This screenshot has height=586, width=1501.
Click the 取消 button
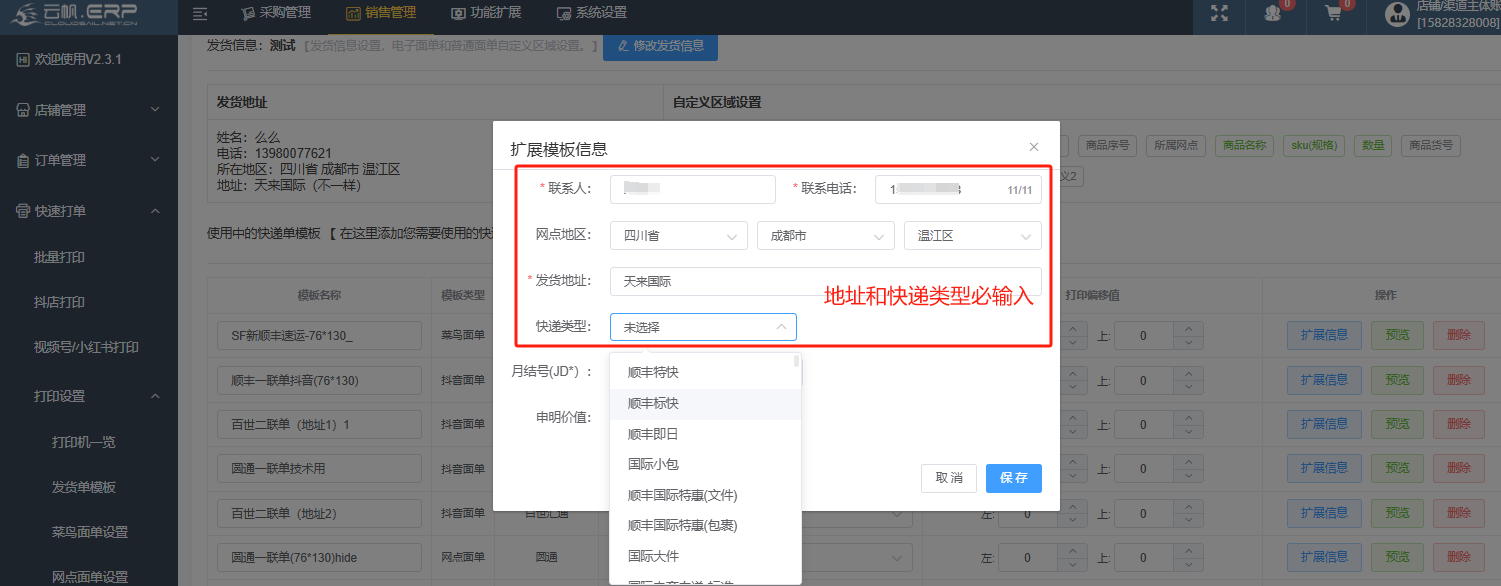pyautogui.click(x=948, y=478)
